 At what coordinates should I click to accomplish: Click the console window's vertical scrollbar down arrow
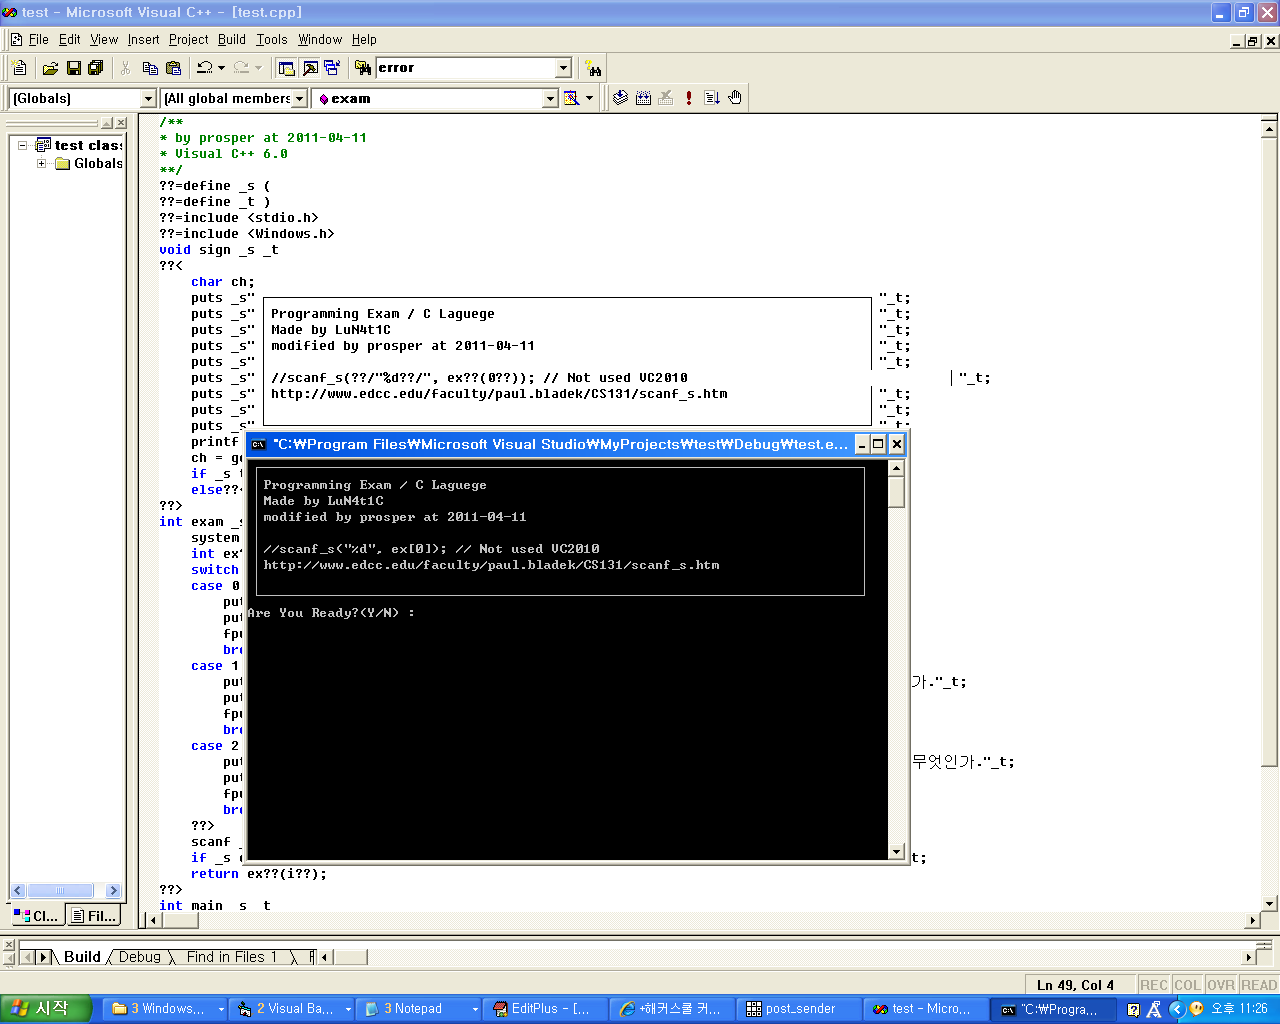[x=896, y=851]
